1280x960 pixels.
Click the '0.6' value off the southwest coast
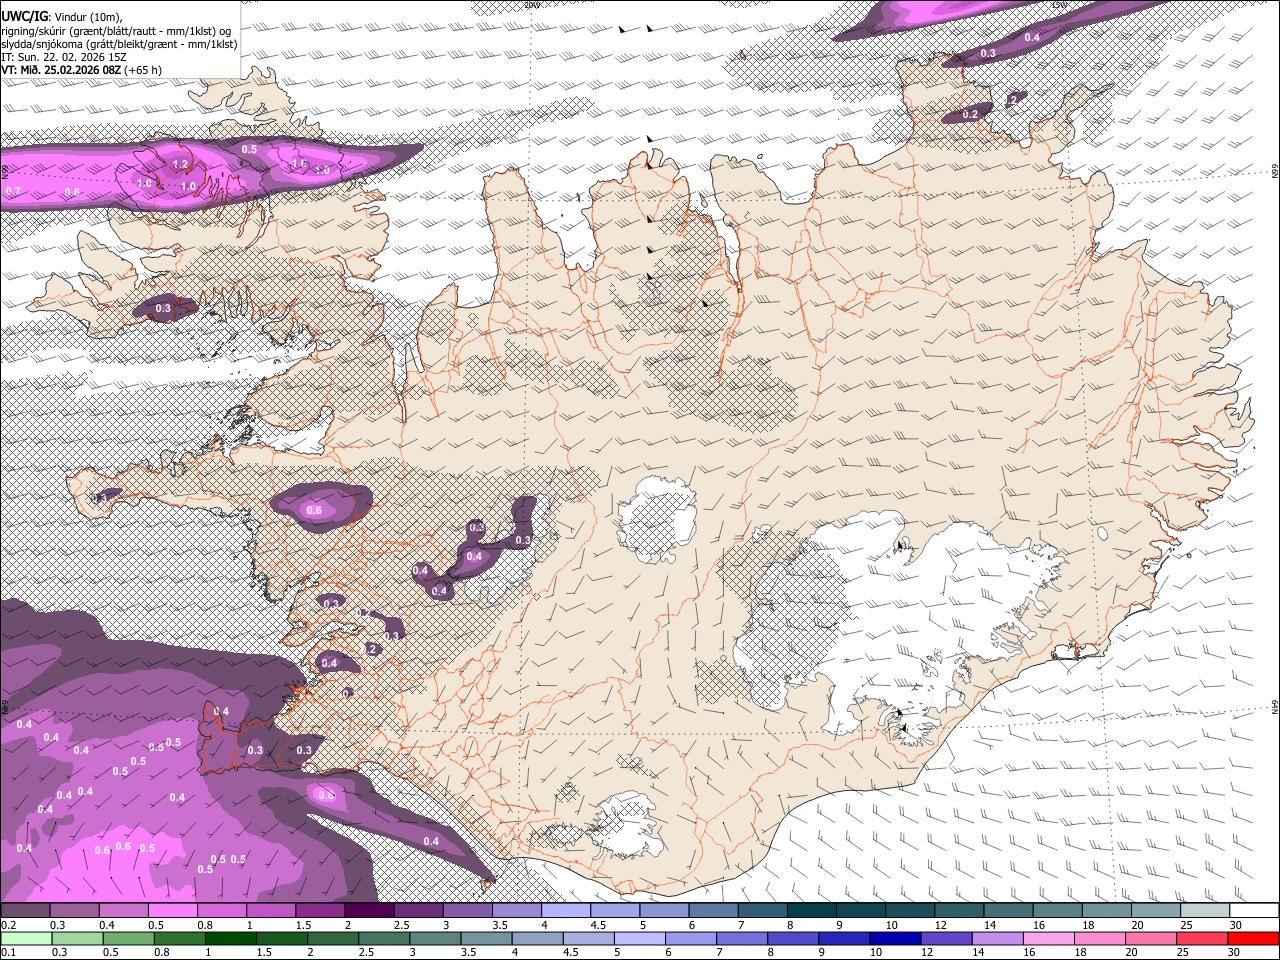tap(326, 796)
